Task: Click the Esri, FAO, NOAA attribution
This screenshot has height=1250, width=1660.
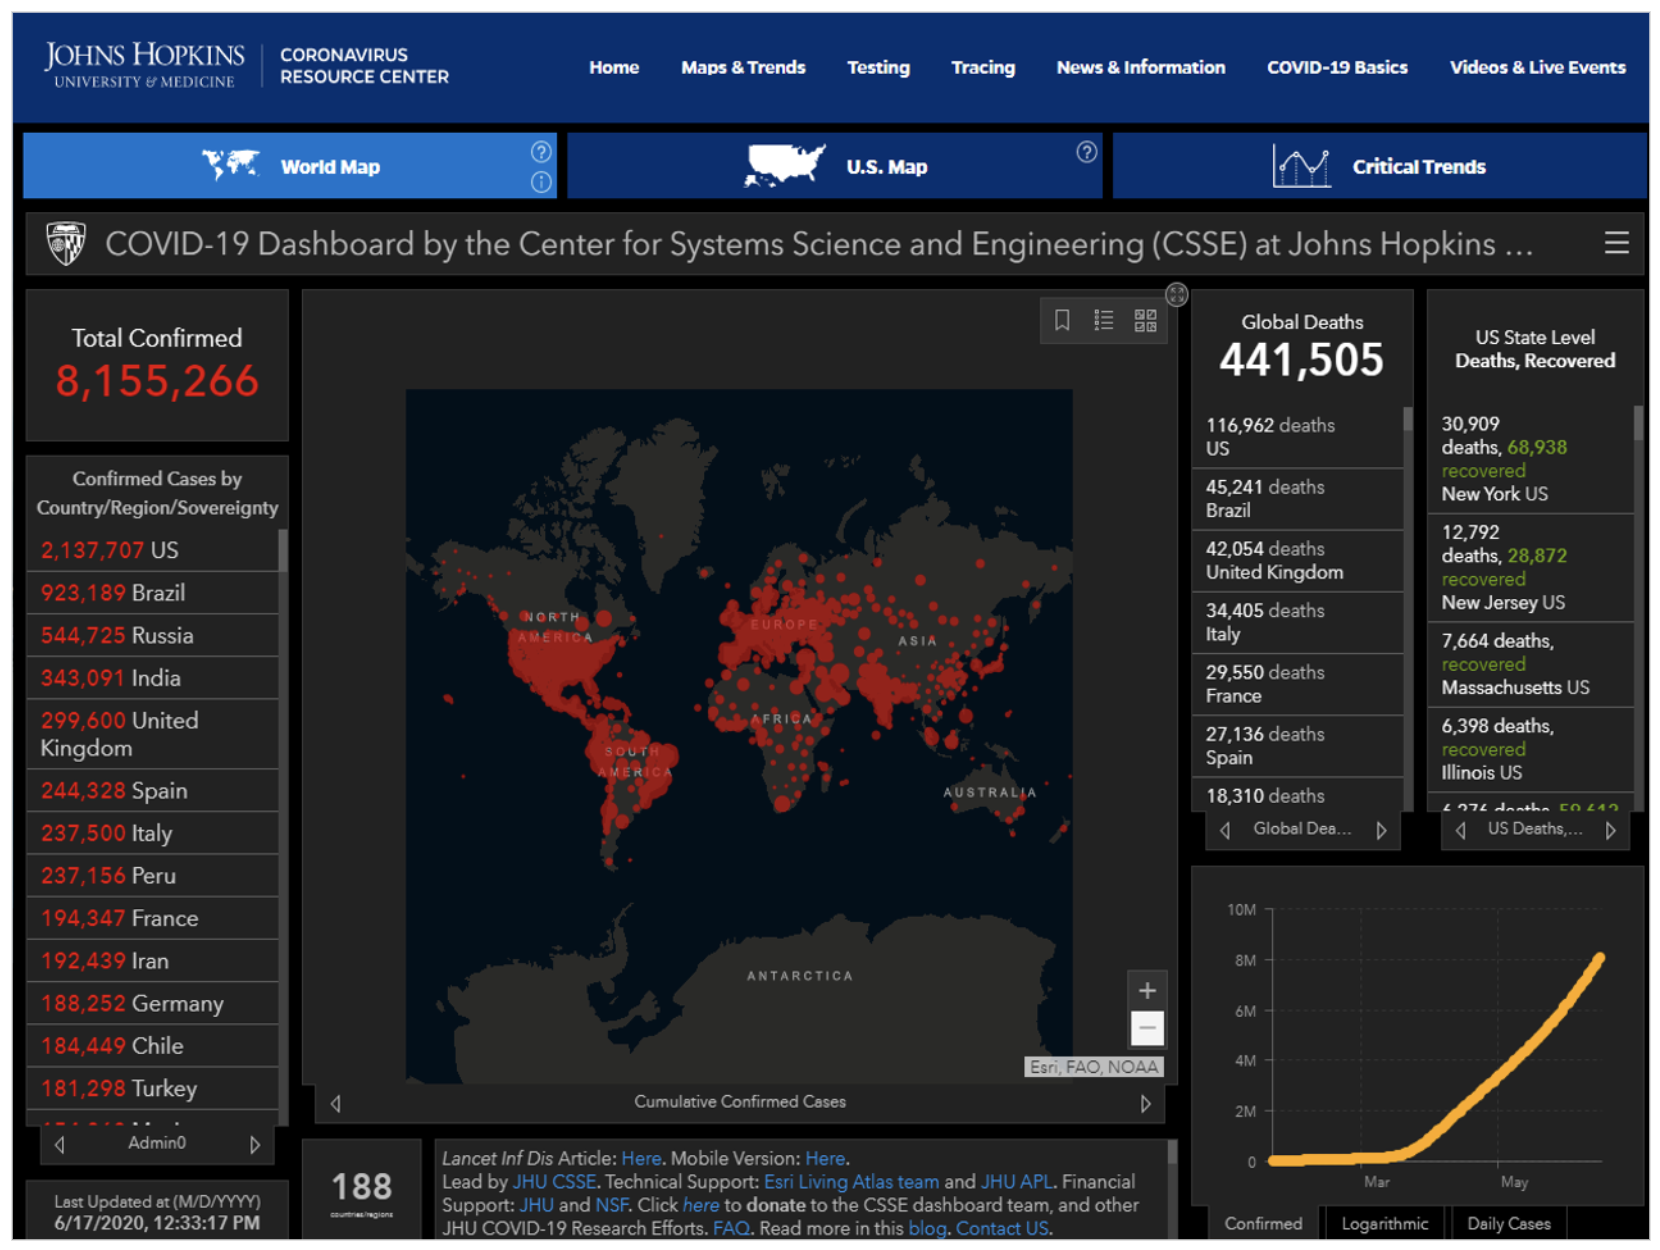Action: click(1094, 1067)
